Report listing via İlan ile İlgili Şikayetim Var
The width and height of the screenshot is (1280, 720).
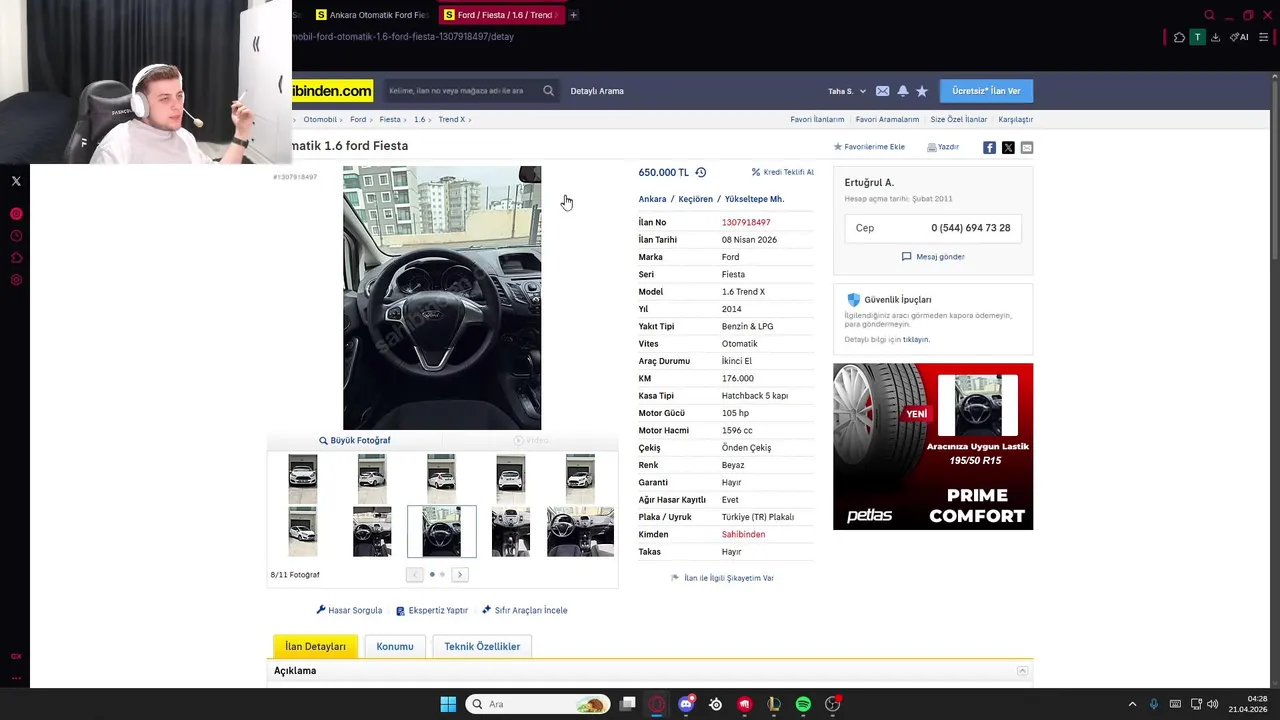coord(722,578)
